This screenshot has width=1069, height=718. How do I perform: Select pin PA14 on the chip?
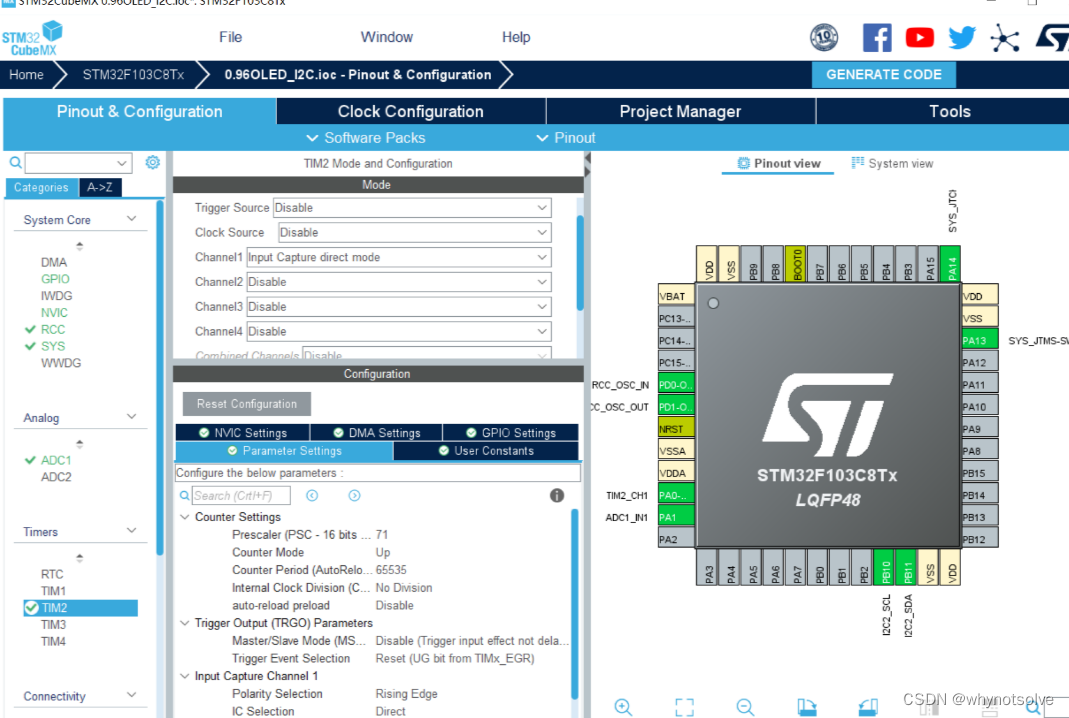pos(950,264)
